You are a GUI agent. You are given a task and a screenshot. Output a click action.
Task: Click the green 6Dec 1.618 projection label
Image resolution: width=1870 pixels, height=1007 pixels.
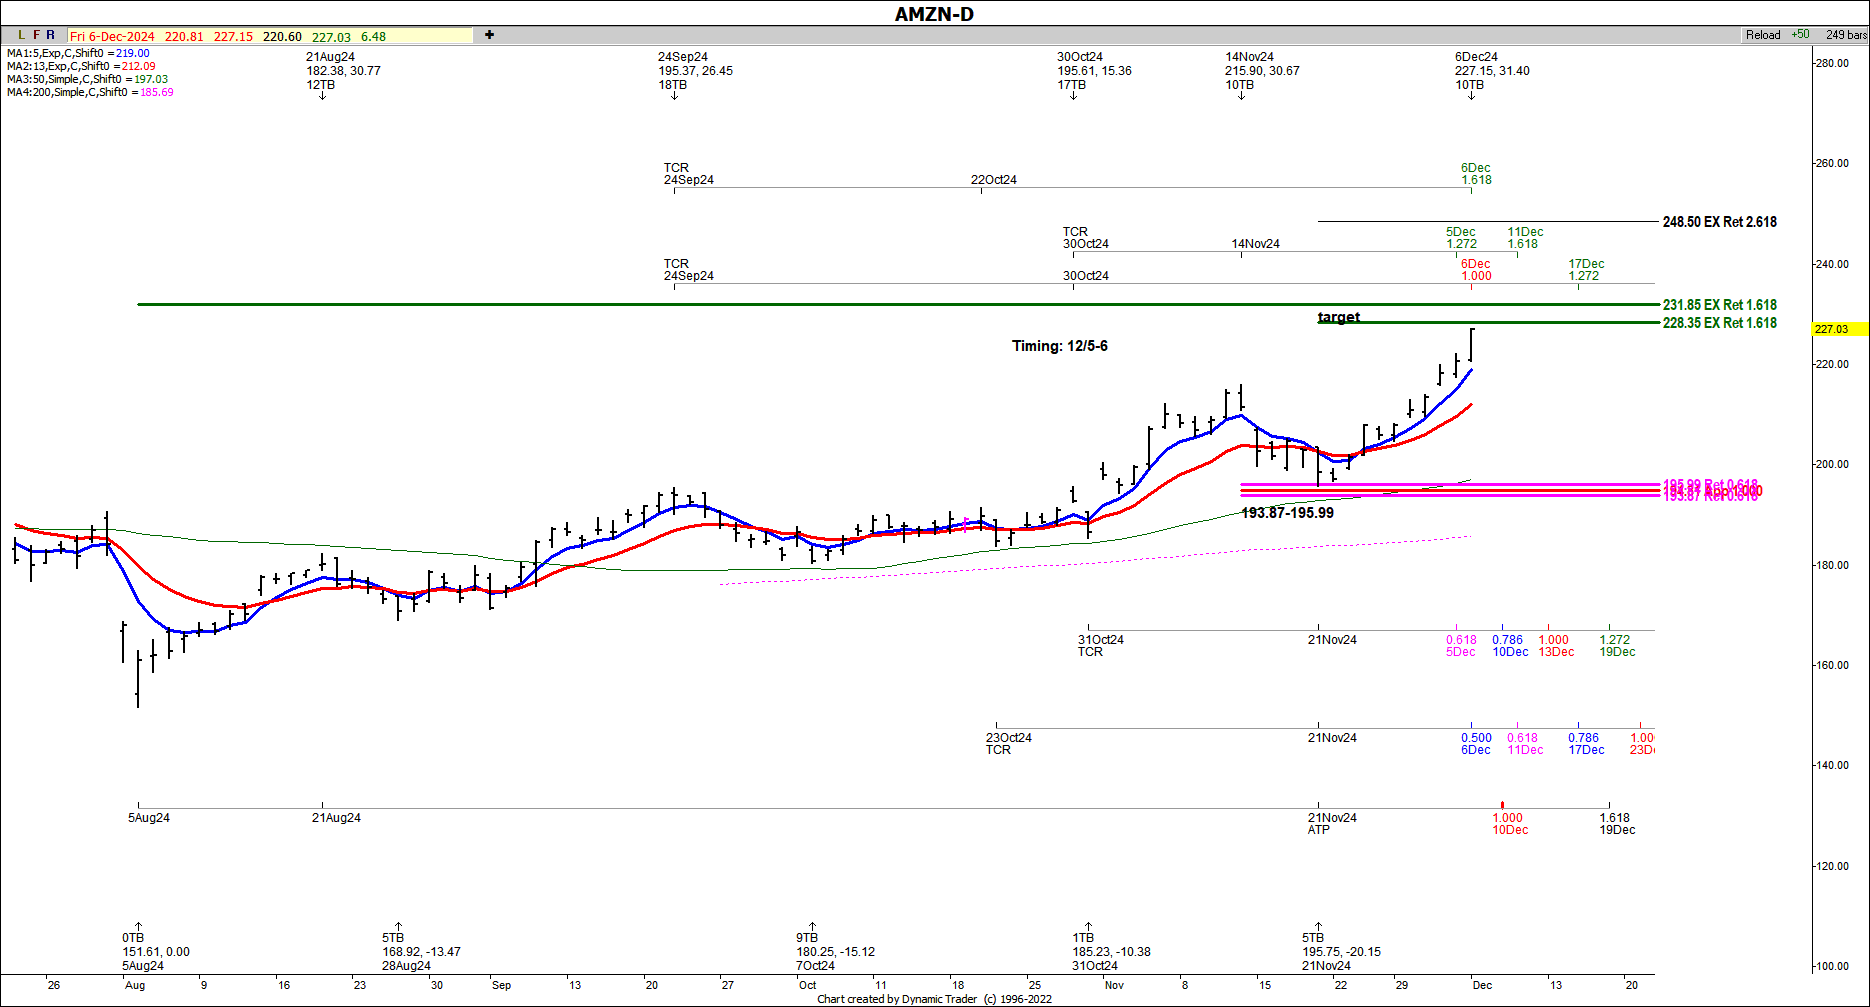tap(1476, 174)
